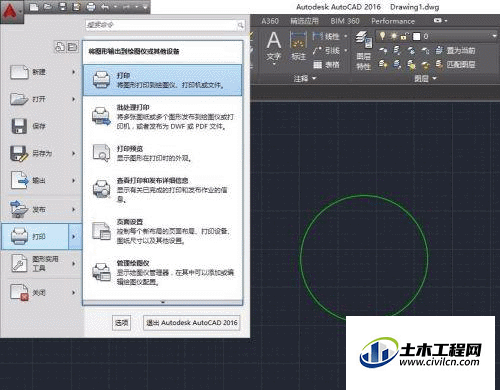Open customize quick access toolbar dropdown
The width and height of the screenshot is (500, 390).
(145, 7)
